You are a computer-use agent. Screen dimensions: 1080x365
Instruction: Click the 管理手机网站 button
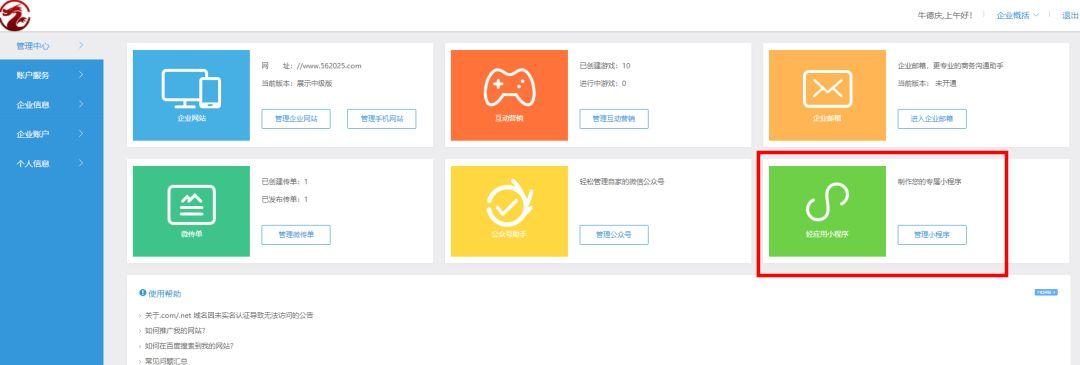(x=382, y=118)
